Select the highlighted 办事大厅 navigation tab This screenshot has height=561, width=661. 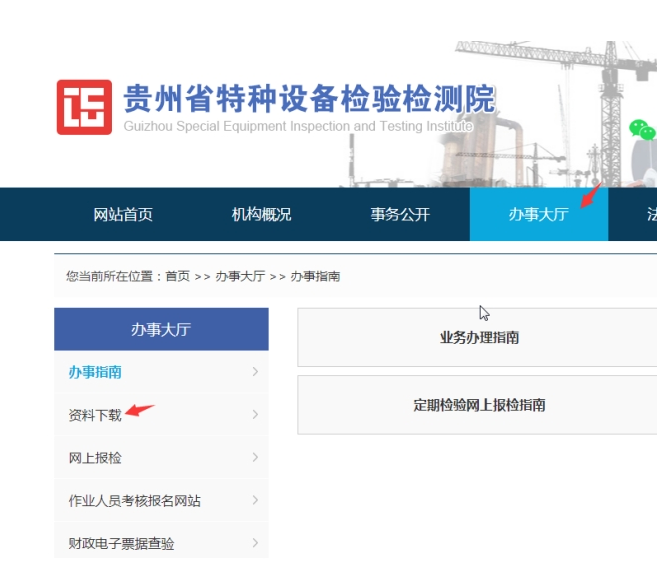pos(538,215)
